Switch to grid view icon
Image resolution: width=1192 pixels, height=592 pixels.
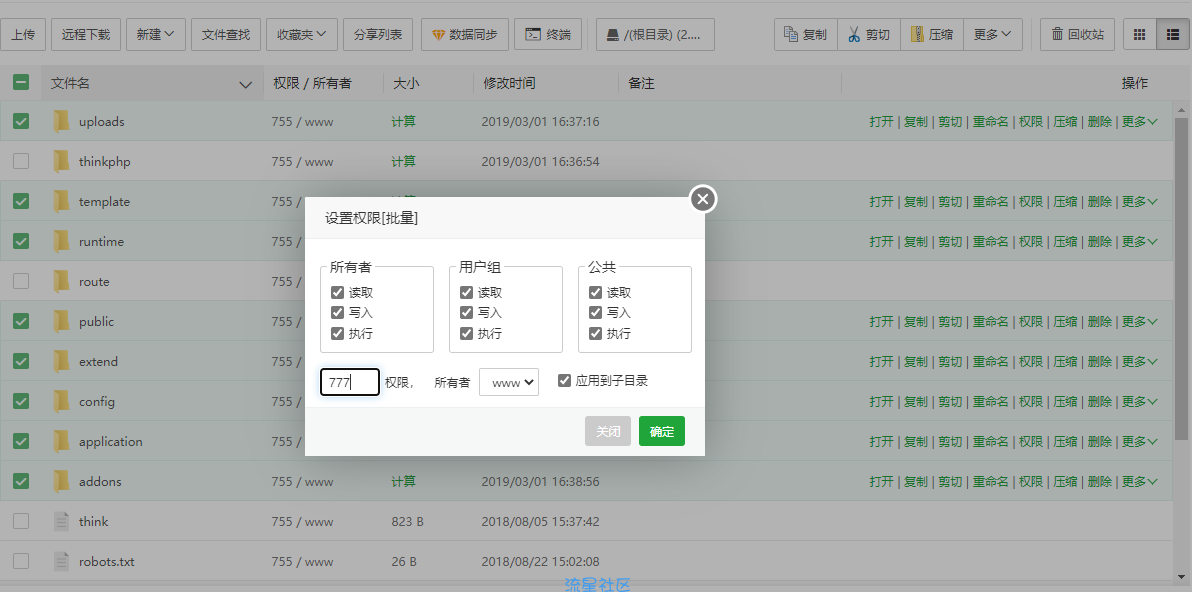coord(1139,34)
